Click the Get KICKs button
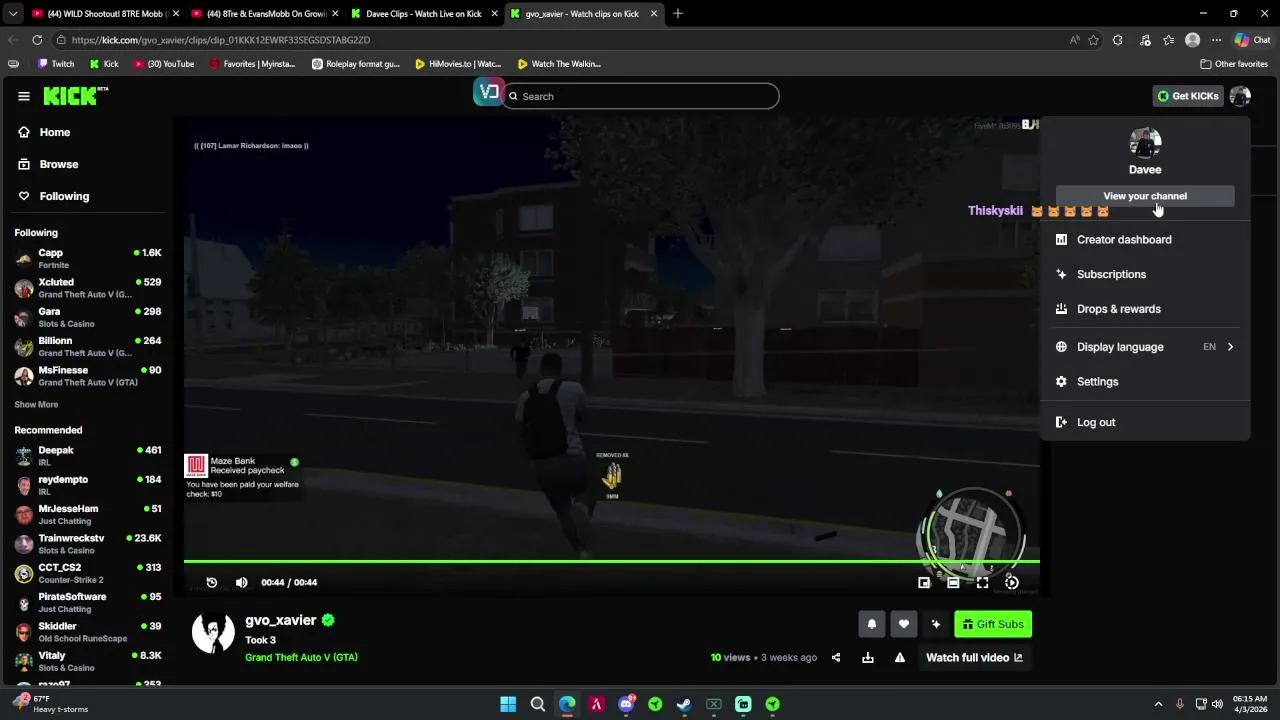Screen dimensions: 1280x720 (1187, 96)
